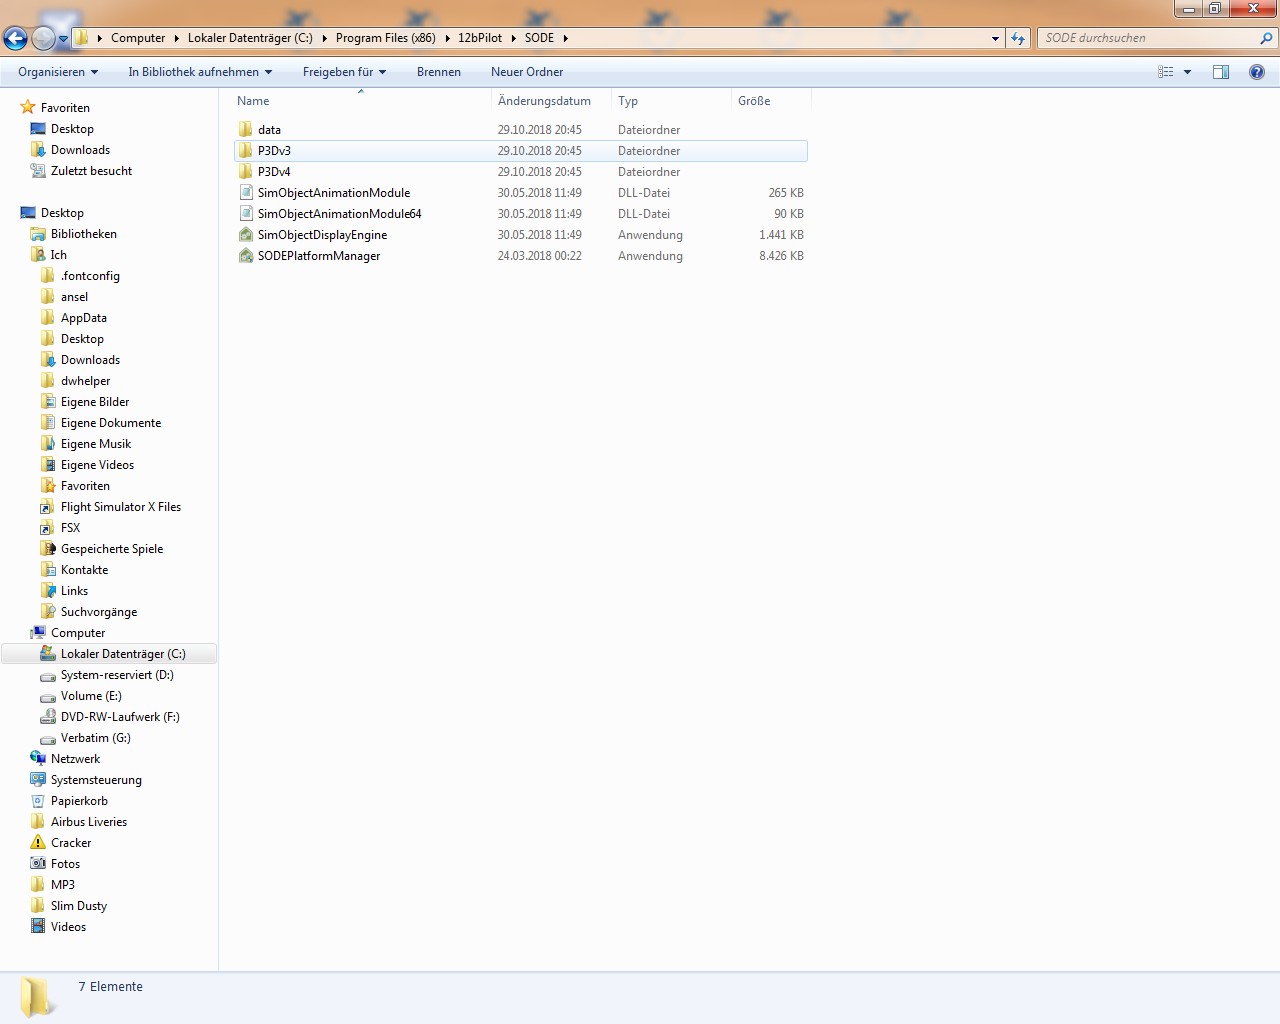The height and width of the screenshot is (1024, 1280).
Task: Click the SODEPlatformManager application icon
Action: [246, 256]
